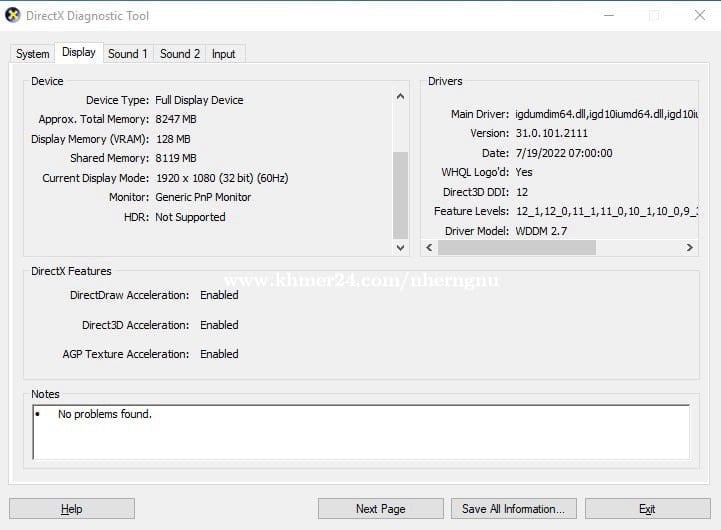The height and width of the screenshot is (530, 721).
Task: Select the Display tab
Action: pos(79,53)
